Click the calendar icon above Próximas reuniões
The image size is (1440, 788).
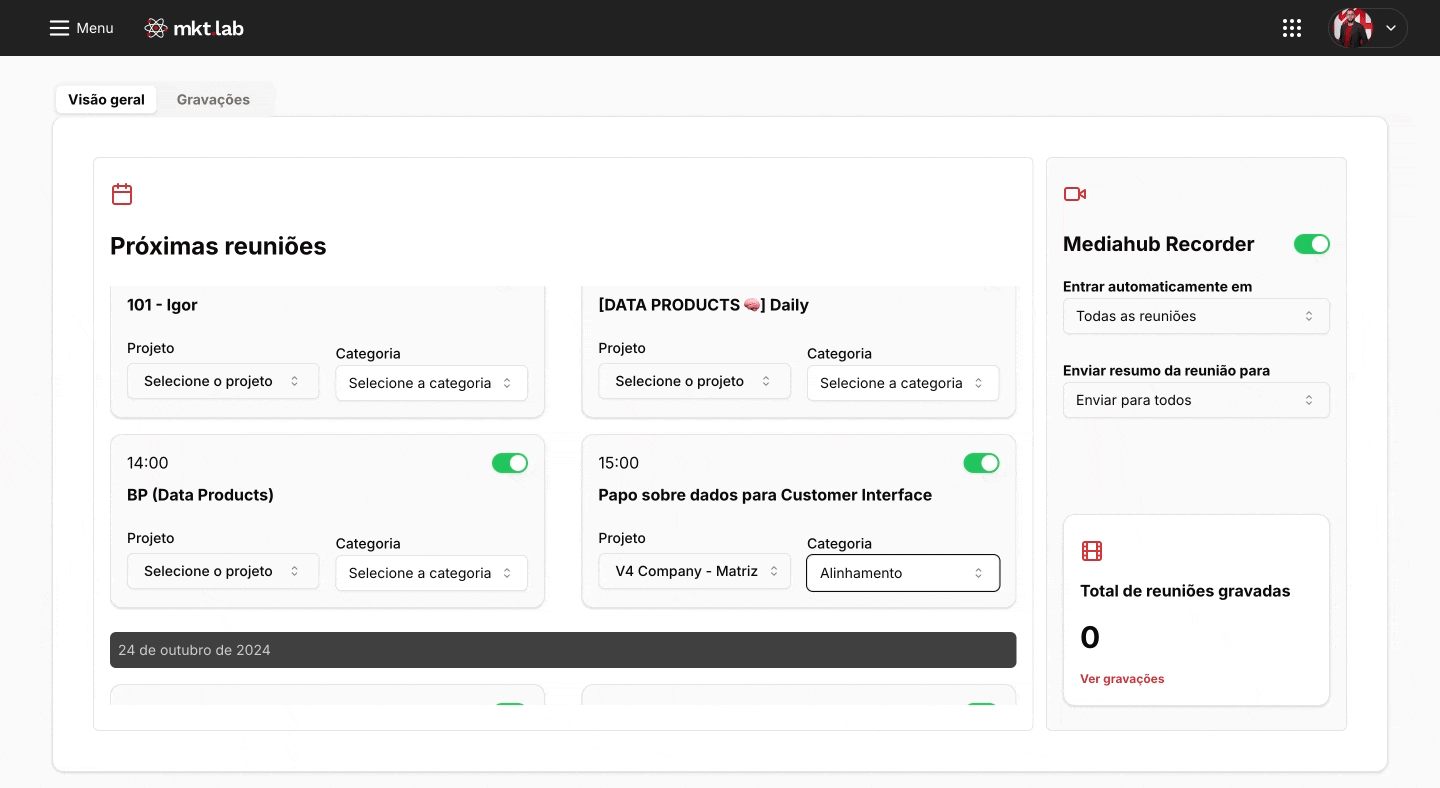coord(122,194)
